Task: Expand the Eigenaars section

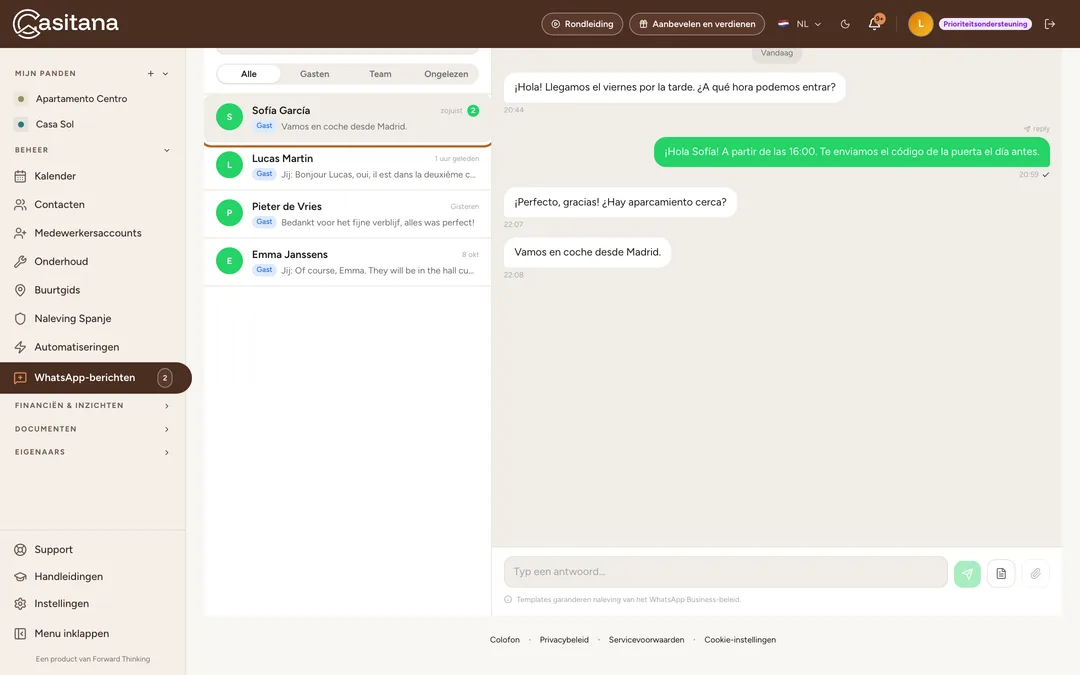Action: [x=93, y=453]
